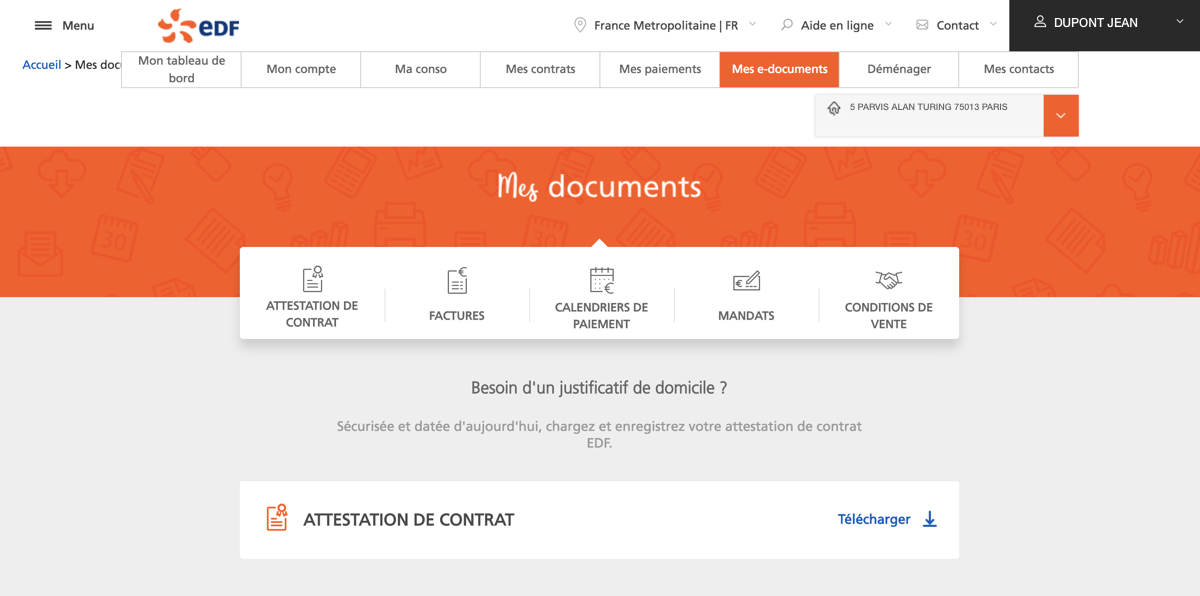This screenshot has width=1200, height=596.
Task: Click the Calendriers de paiement calendar icon
Action: point(601,280)
